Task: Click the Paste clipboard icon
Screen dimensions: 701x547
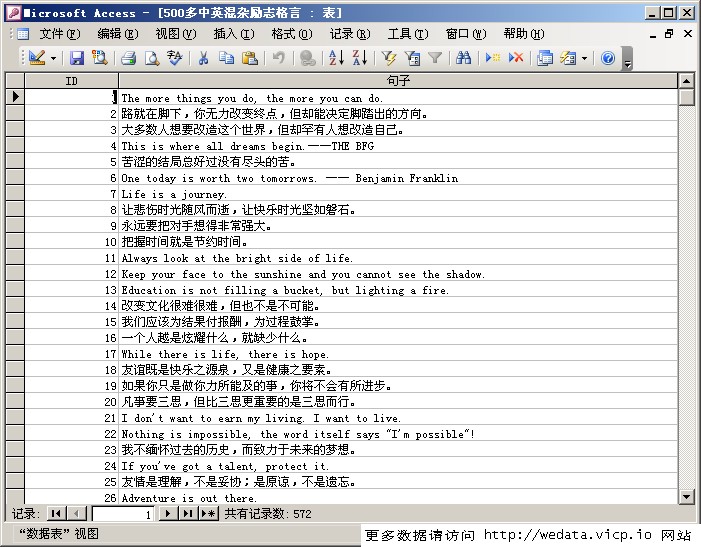Action: click(250, 58)
